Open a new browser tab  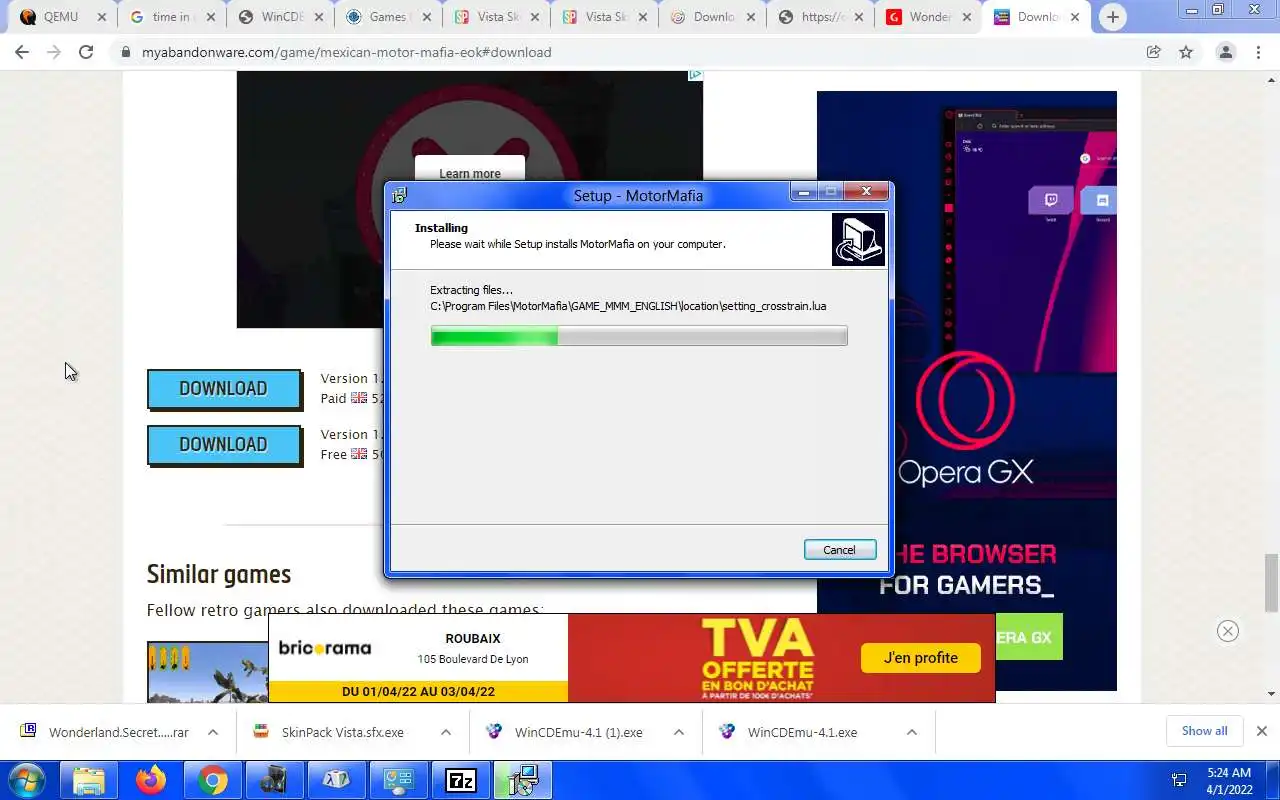point(1112,17)
